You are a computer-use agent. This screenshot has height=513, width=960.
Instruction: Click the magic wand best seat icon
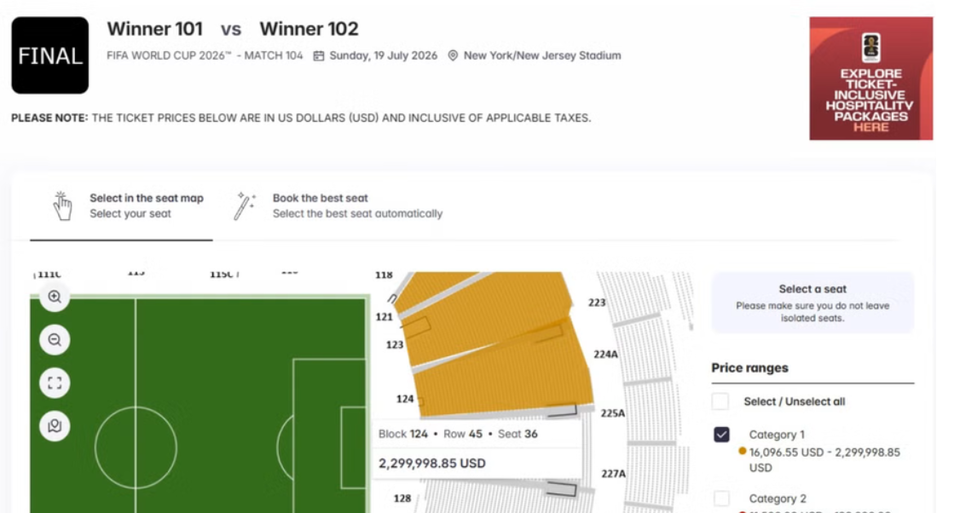245,206
